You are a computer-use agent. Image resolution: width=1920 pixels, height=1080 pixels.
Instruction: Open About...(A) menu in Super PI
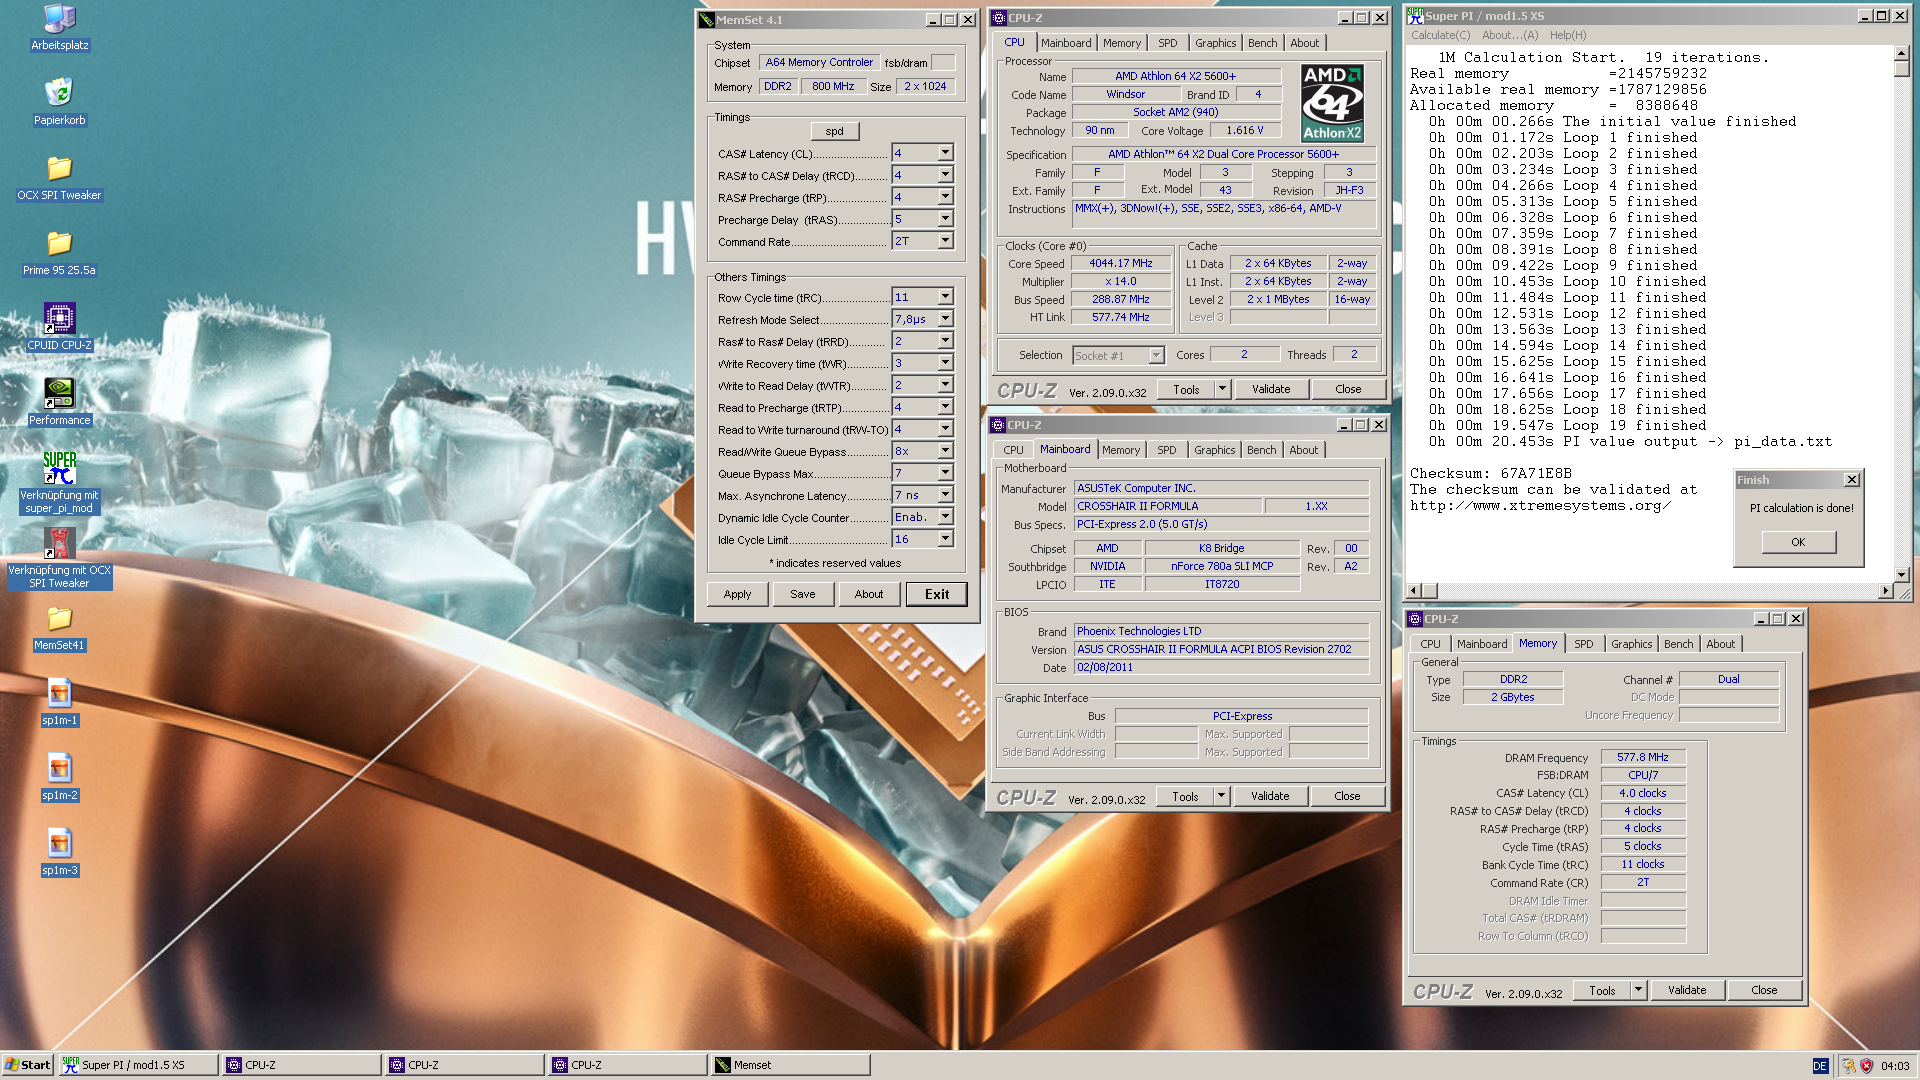1510,35
